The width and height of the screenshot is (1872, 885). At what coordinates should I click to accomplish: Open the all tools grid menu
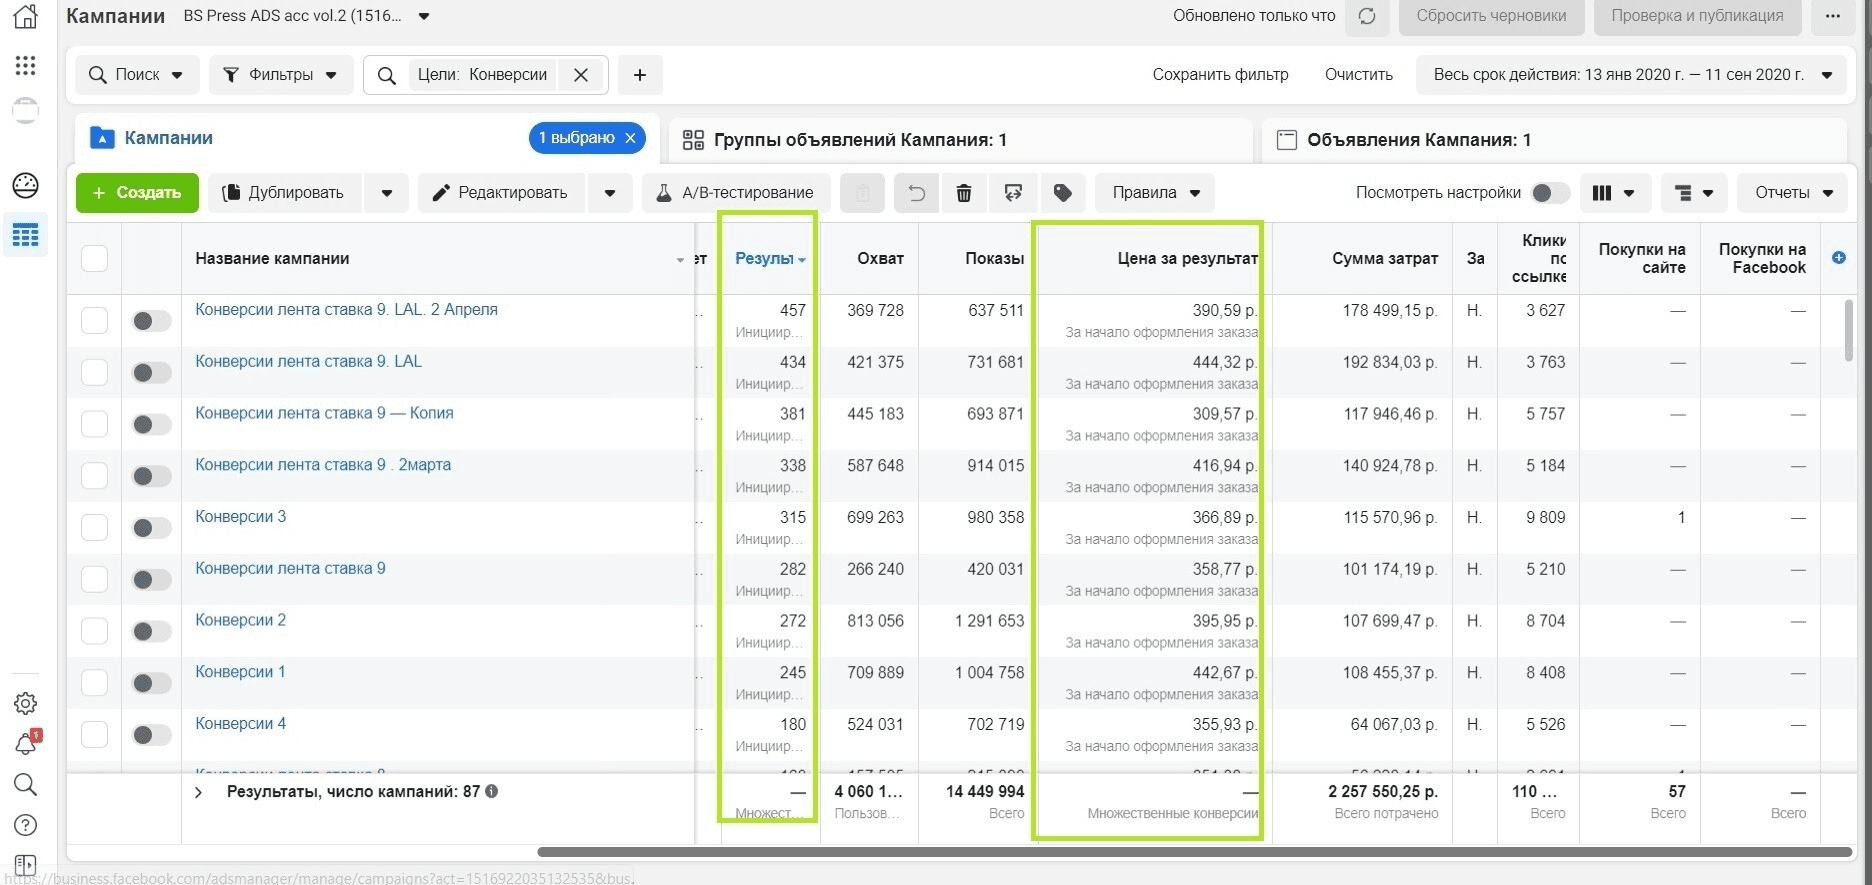(25, 65)
